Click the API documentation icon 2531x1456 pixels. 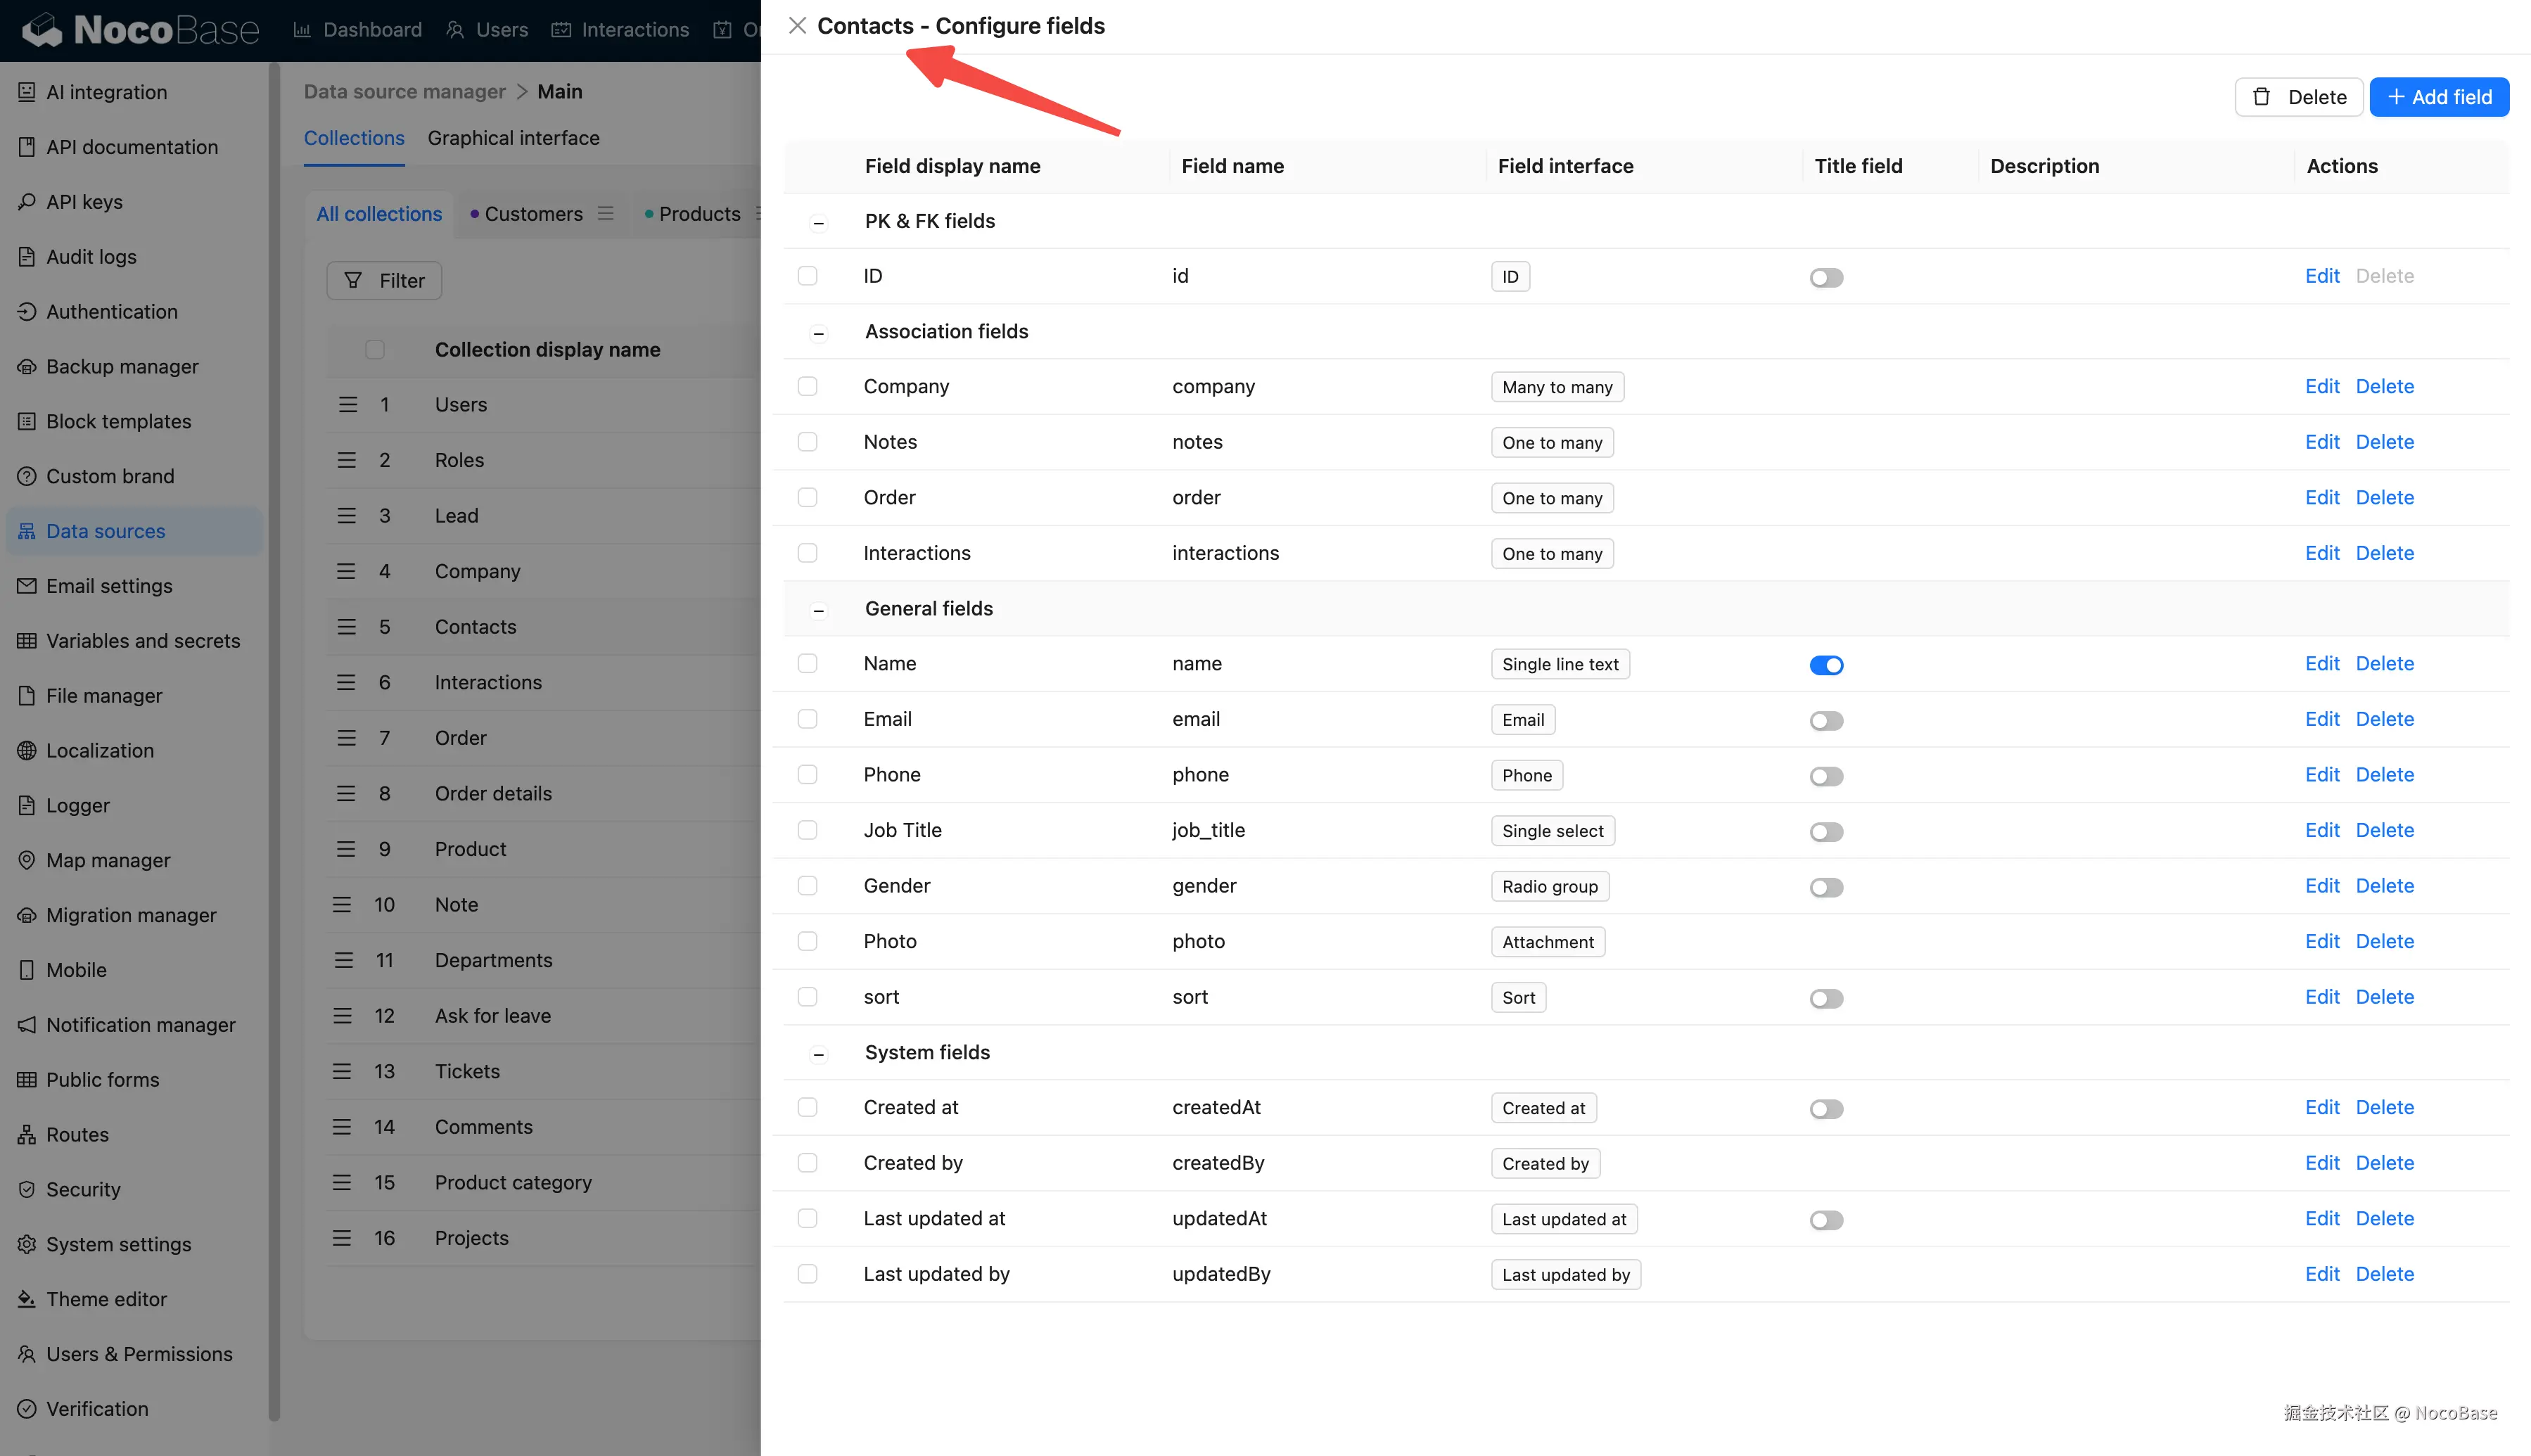point(27,147)
